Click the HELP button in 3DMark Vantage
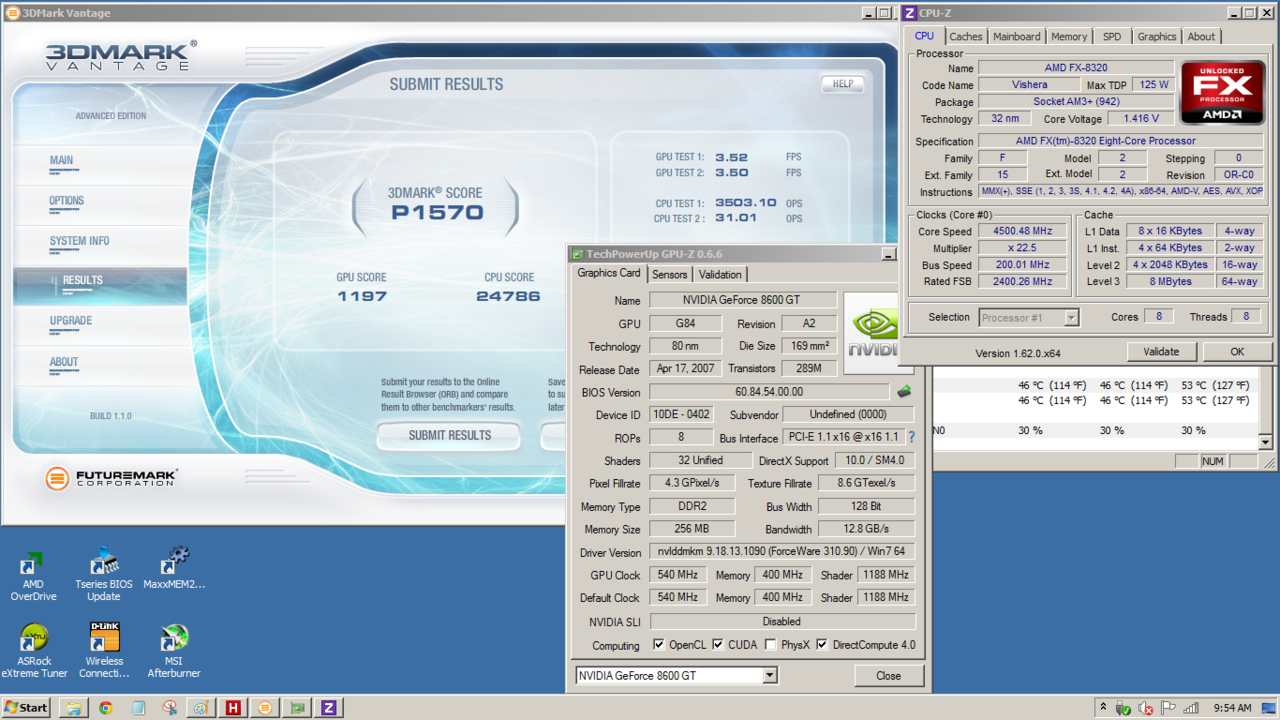Viewport: 1280px width, 720px height. 843,84
